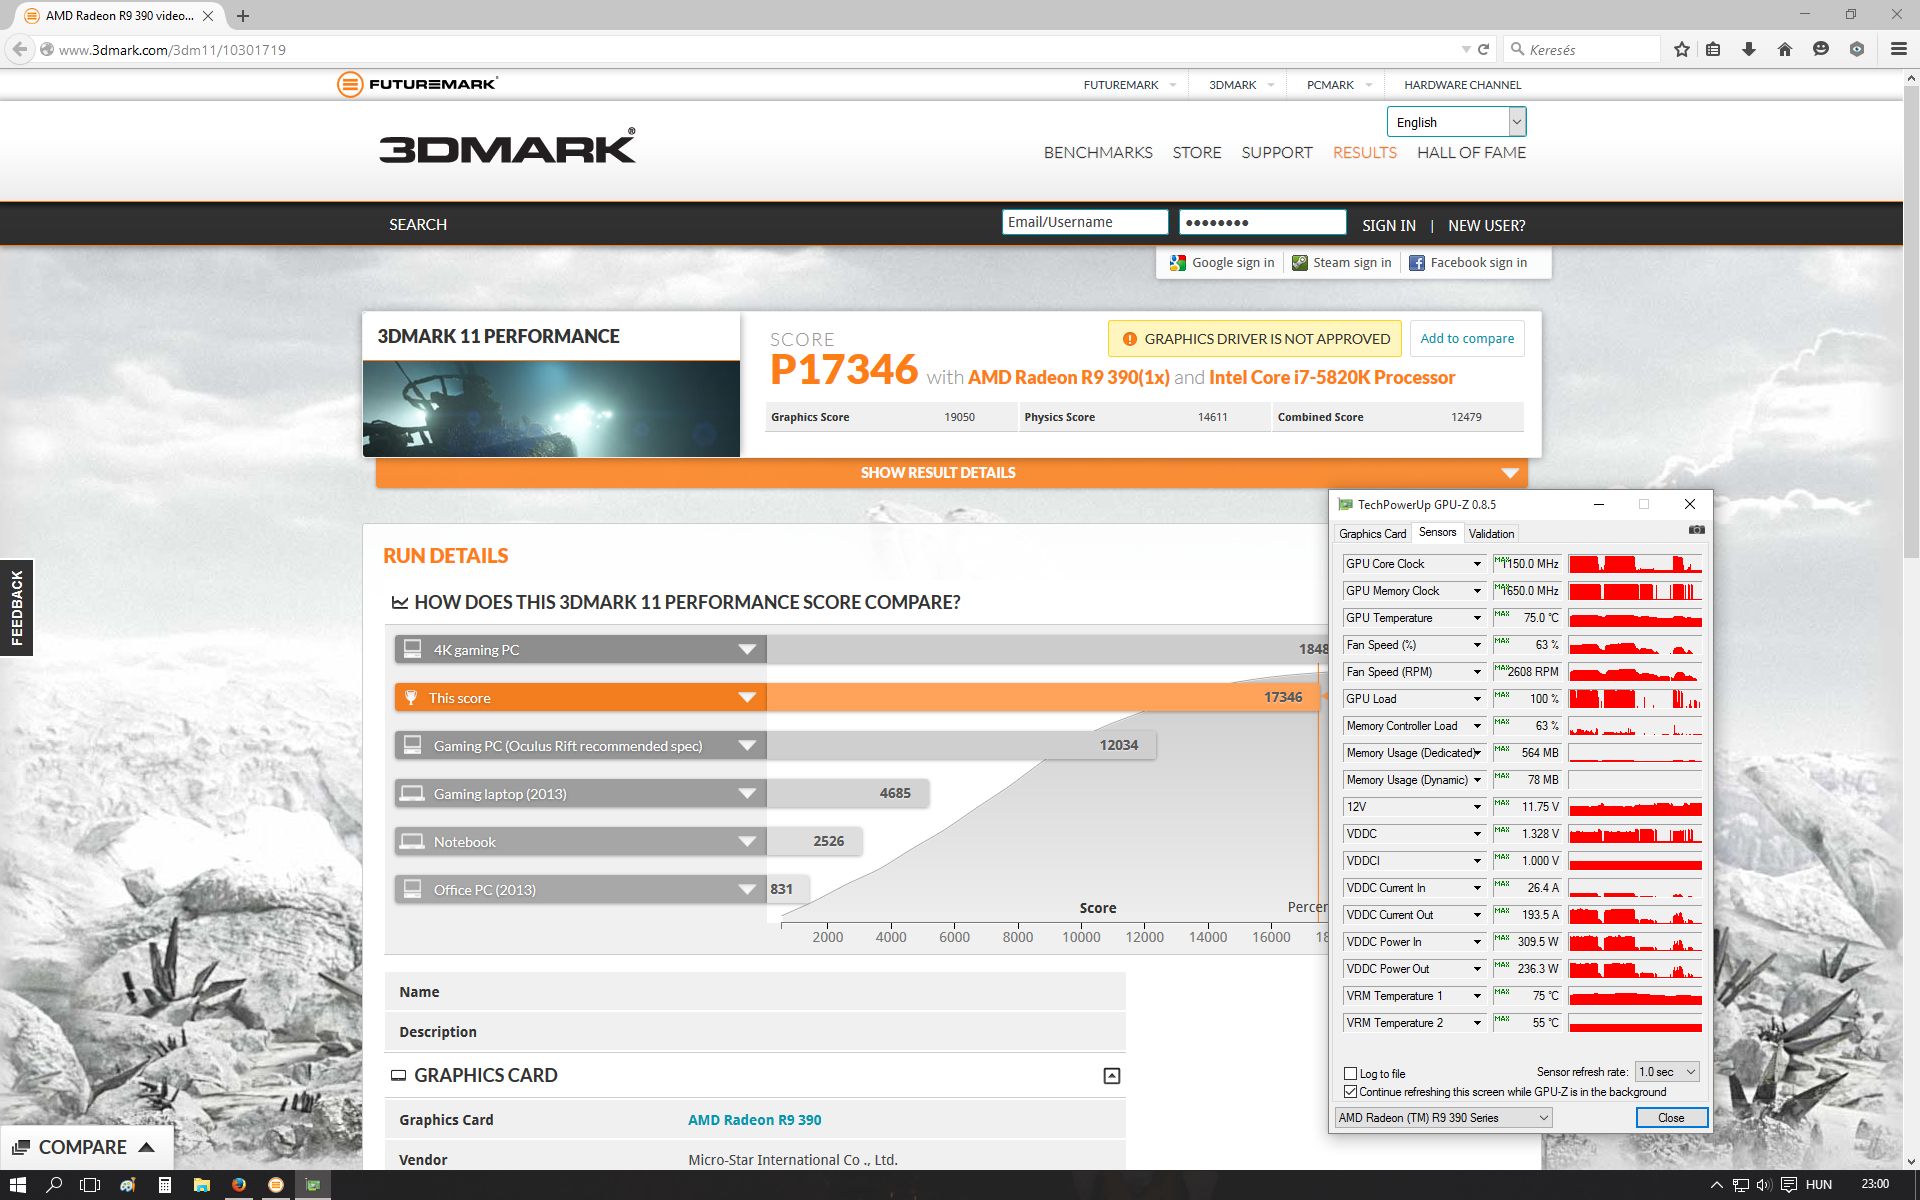This screenshot has height=1200, width=1920.
Task: Click the GPU-Z Close button
Action: pyautogui.click(x=1671, y=1118)
